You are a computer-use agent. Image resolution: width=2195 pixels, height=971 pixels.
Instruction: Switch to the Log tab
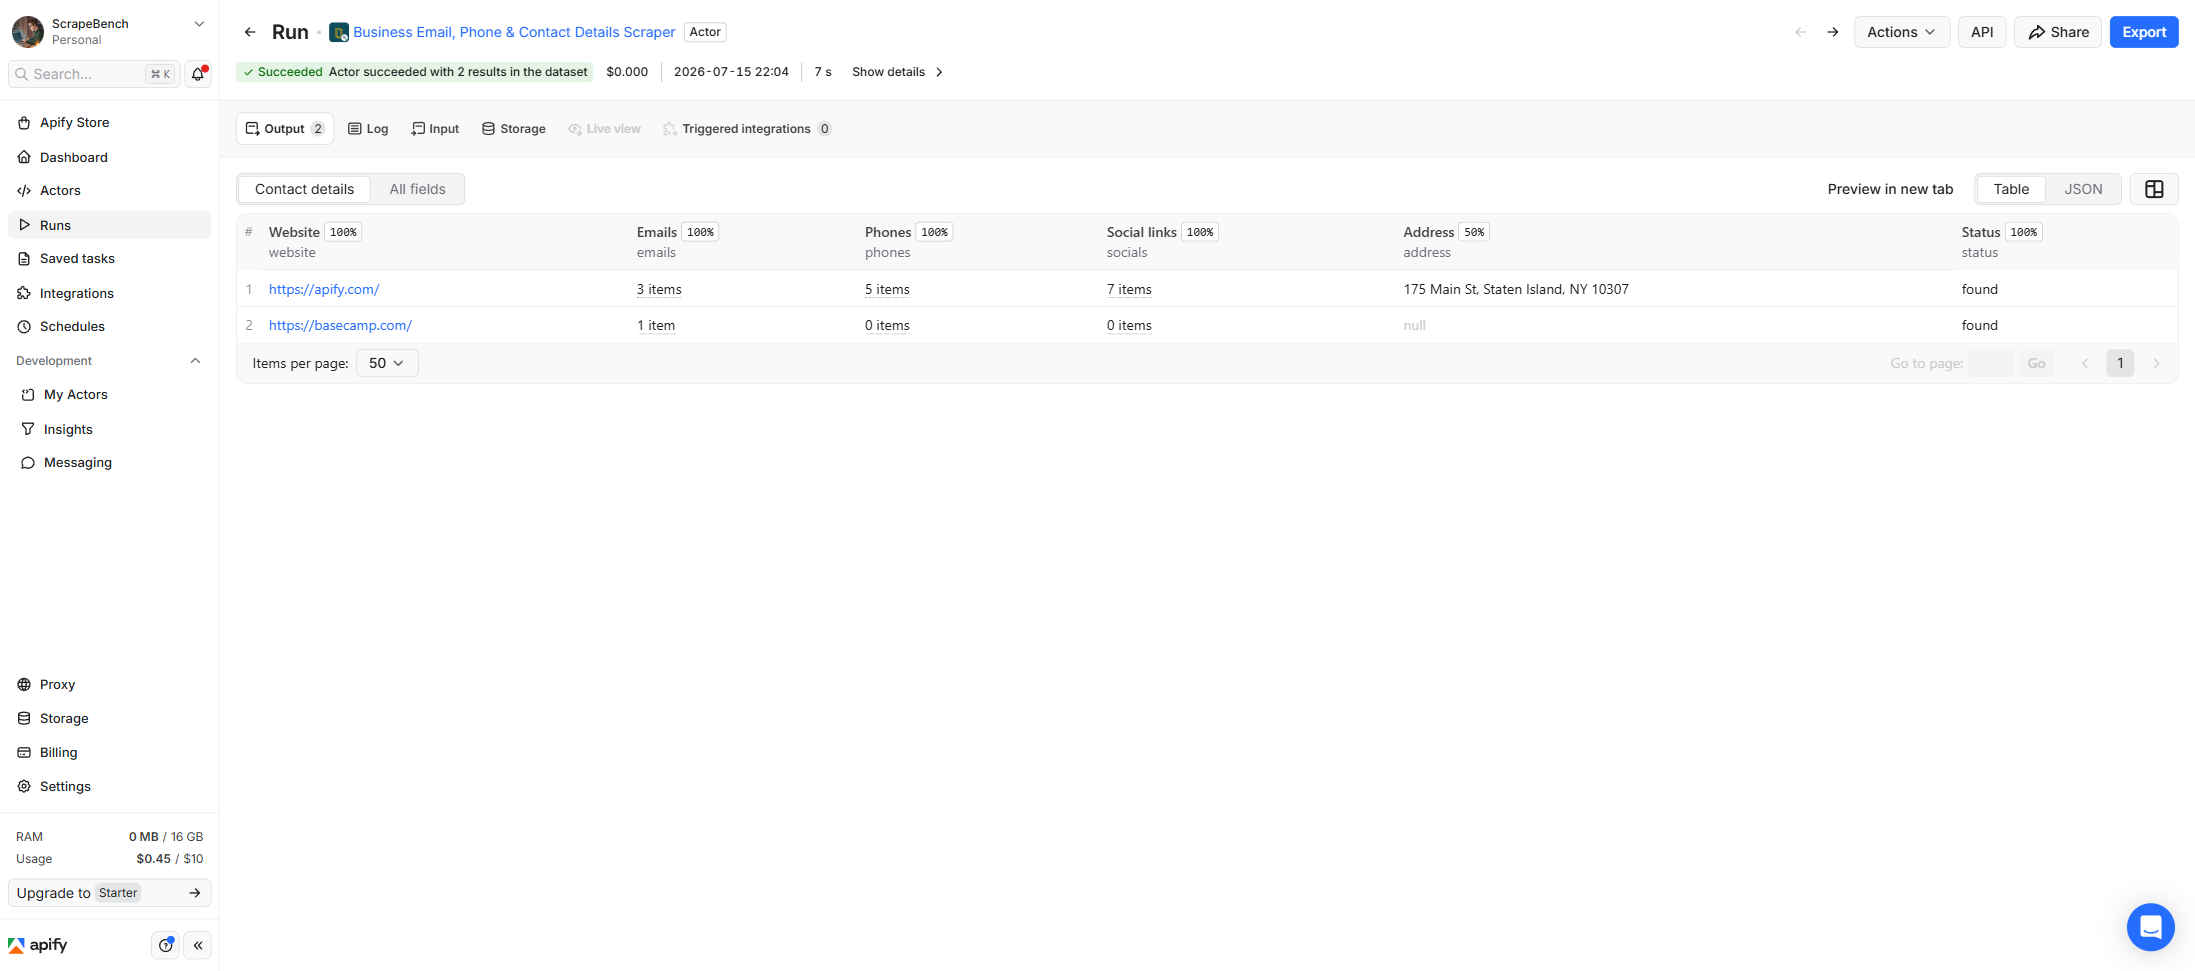(368, 129)
